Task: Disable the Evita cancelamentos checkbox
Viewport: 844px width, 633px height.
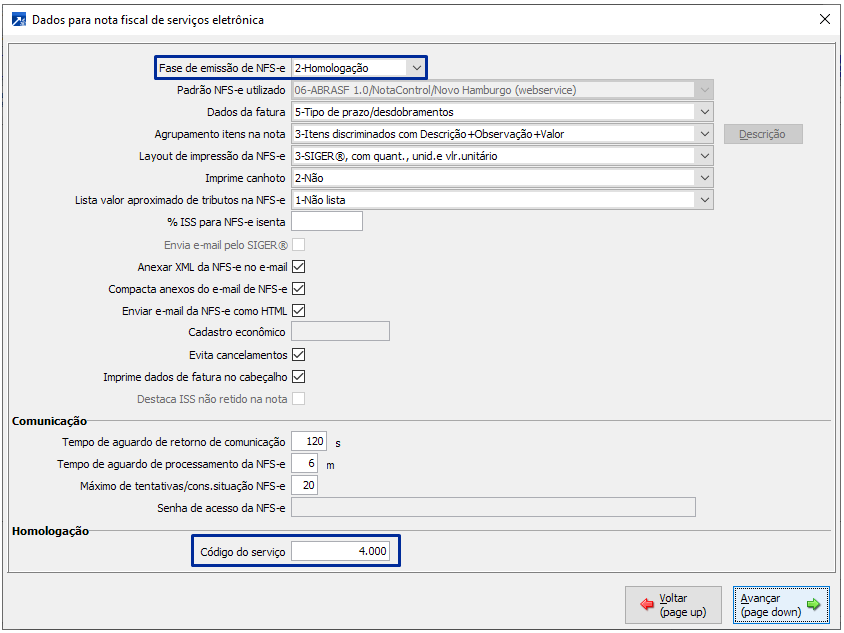Action: coord(298,355)
